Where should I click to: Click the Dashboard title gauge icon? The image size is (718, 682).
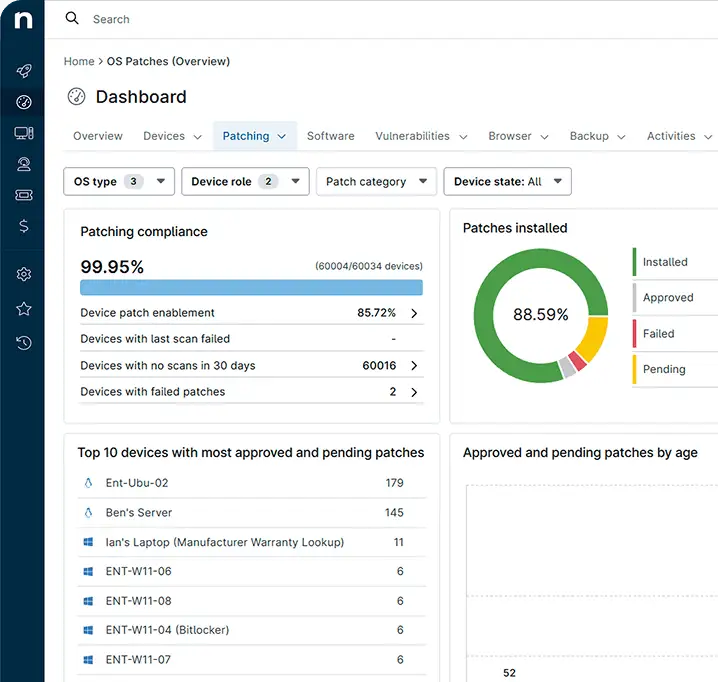(76, 97)
